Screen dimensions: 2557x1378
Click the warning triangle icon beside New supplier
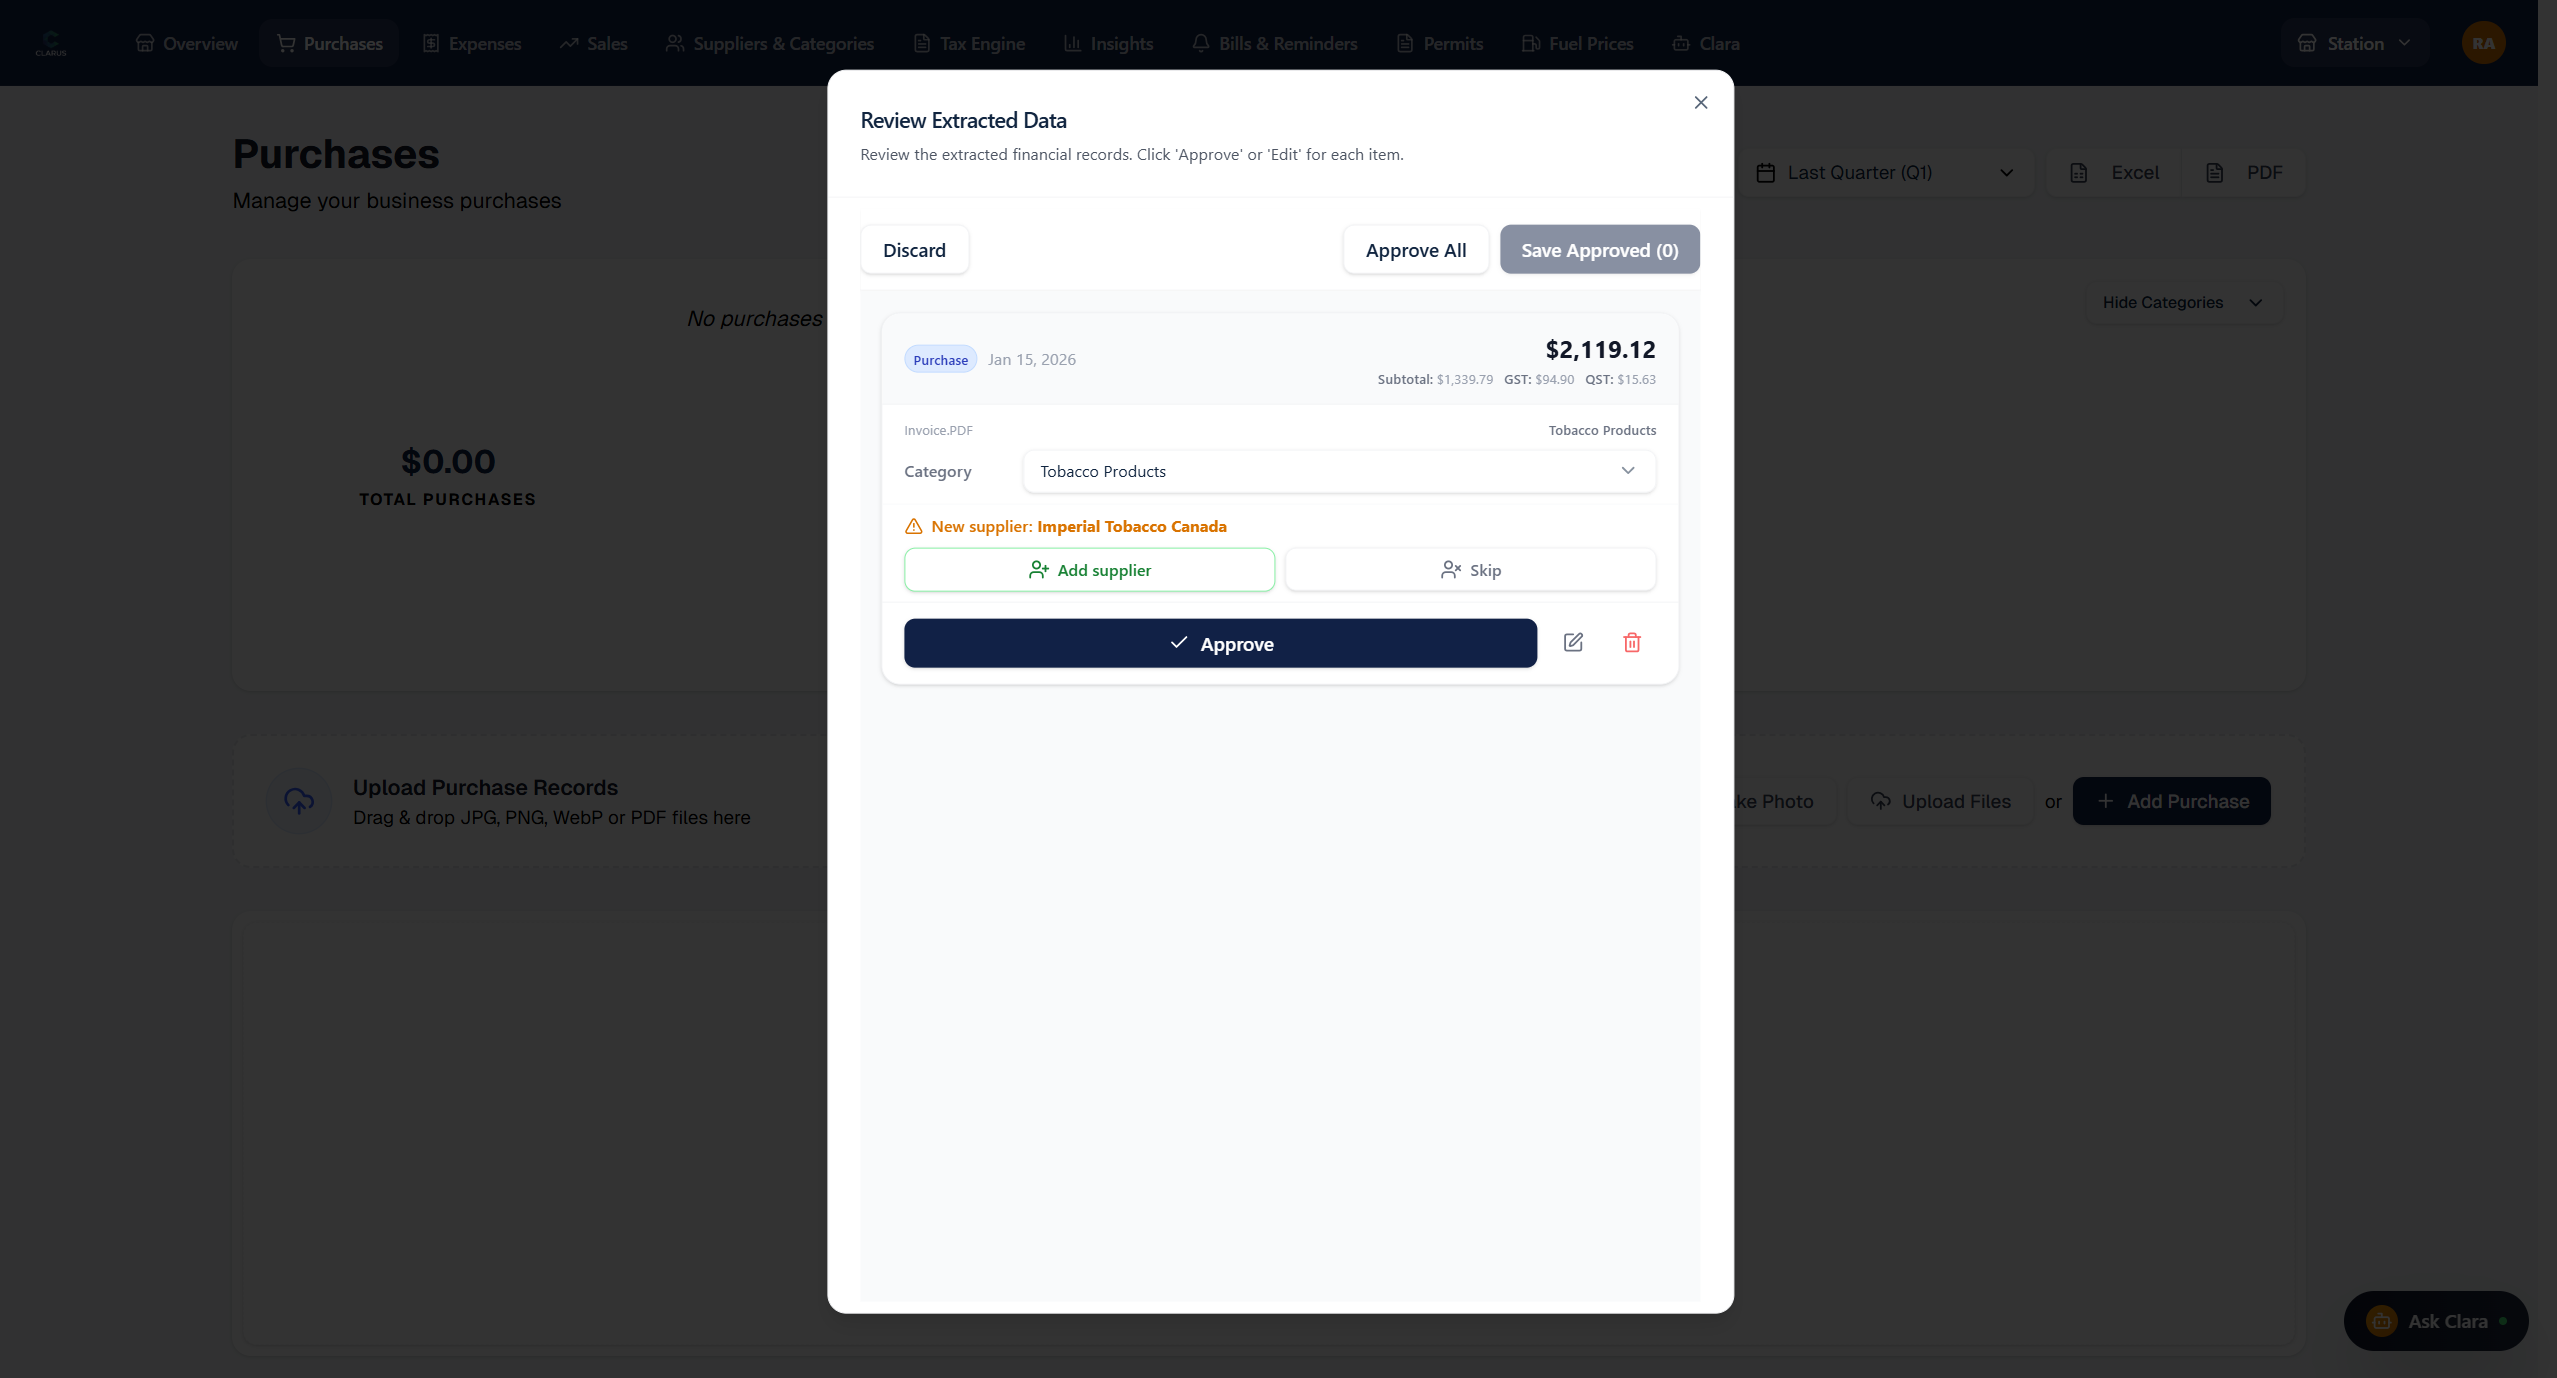coord(913,526)
